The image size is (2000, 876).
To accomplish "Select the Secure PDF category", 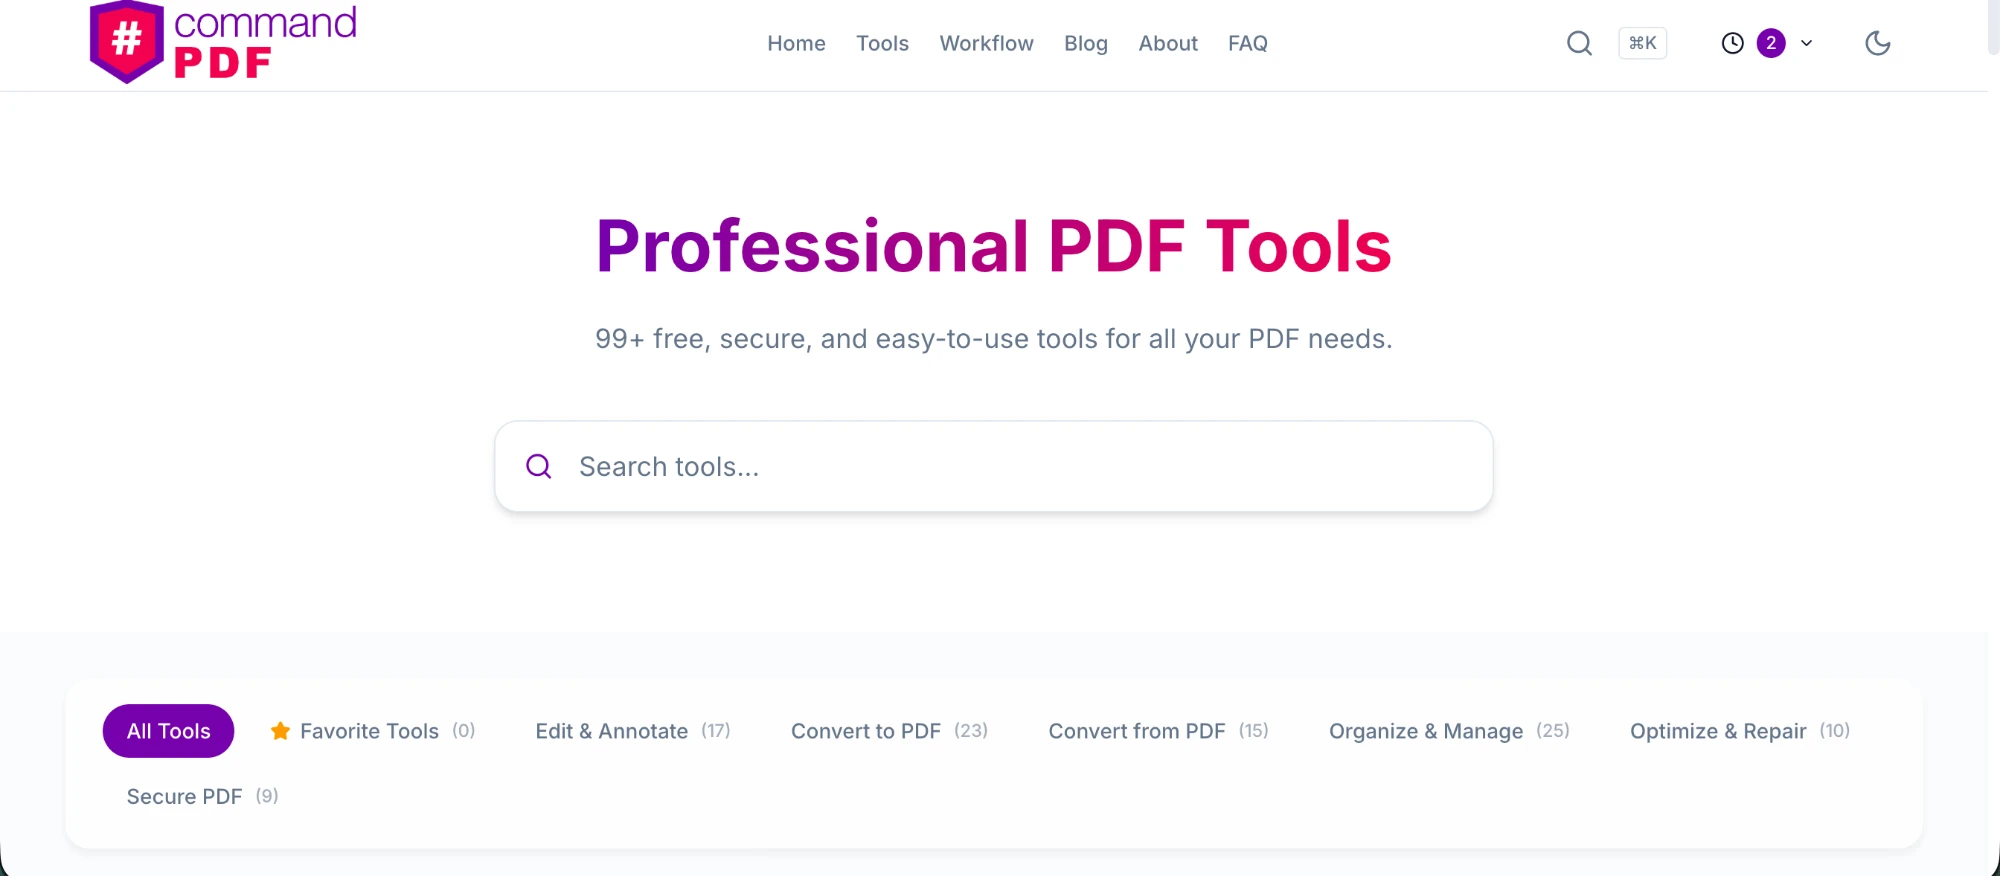I will (x=202, y=796).
